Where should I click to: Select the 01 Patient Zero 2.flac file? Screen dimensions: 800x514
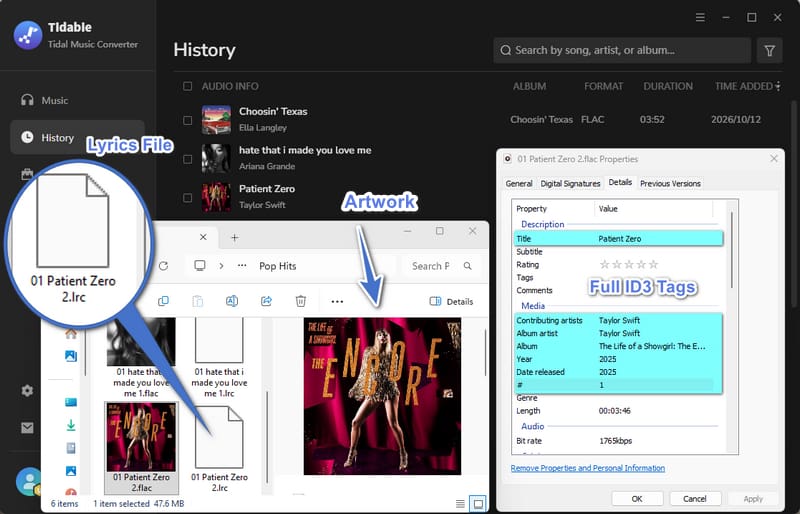[141, 448]
